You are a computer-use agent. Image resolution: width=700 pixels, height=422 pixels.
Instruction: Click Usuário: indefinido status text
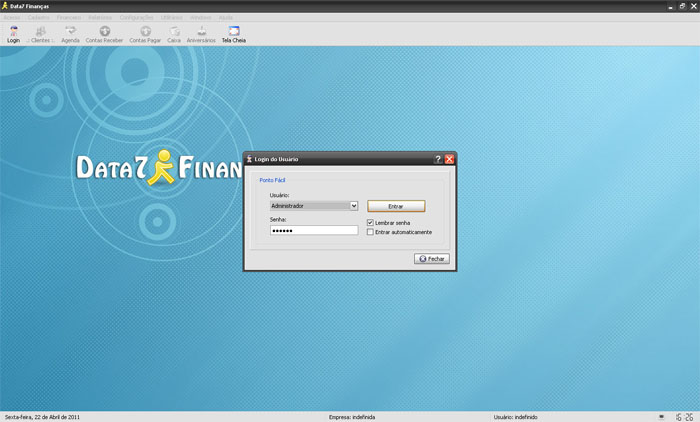pyautogui.click(x=515, y=417)
